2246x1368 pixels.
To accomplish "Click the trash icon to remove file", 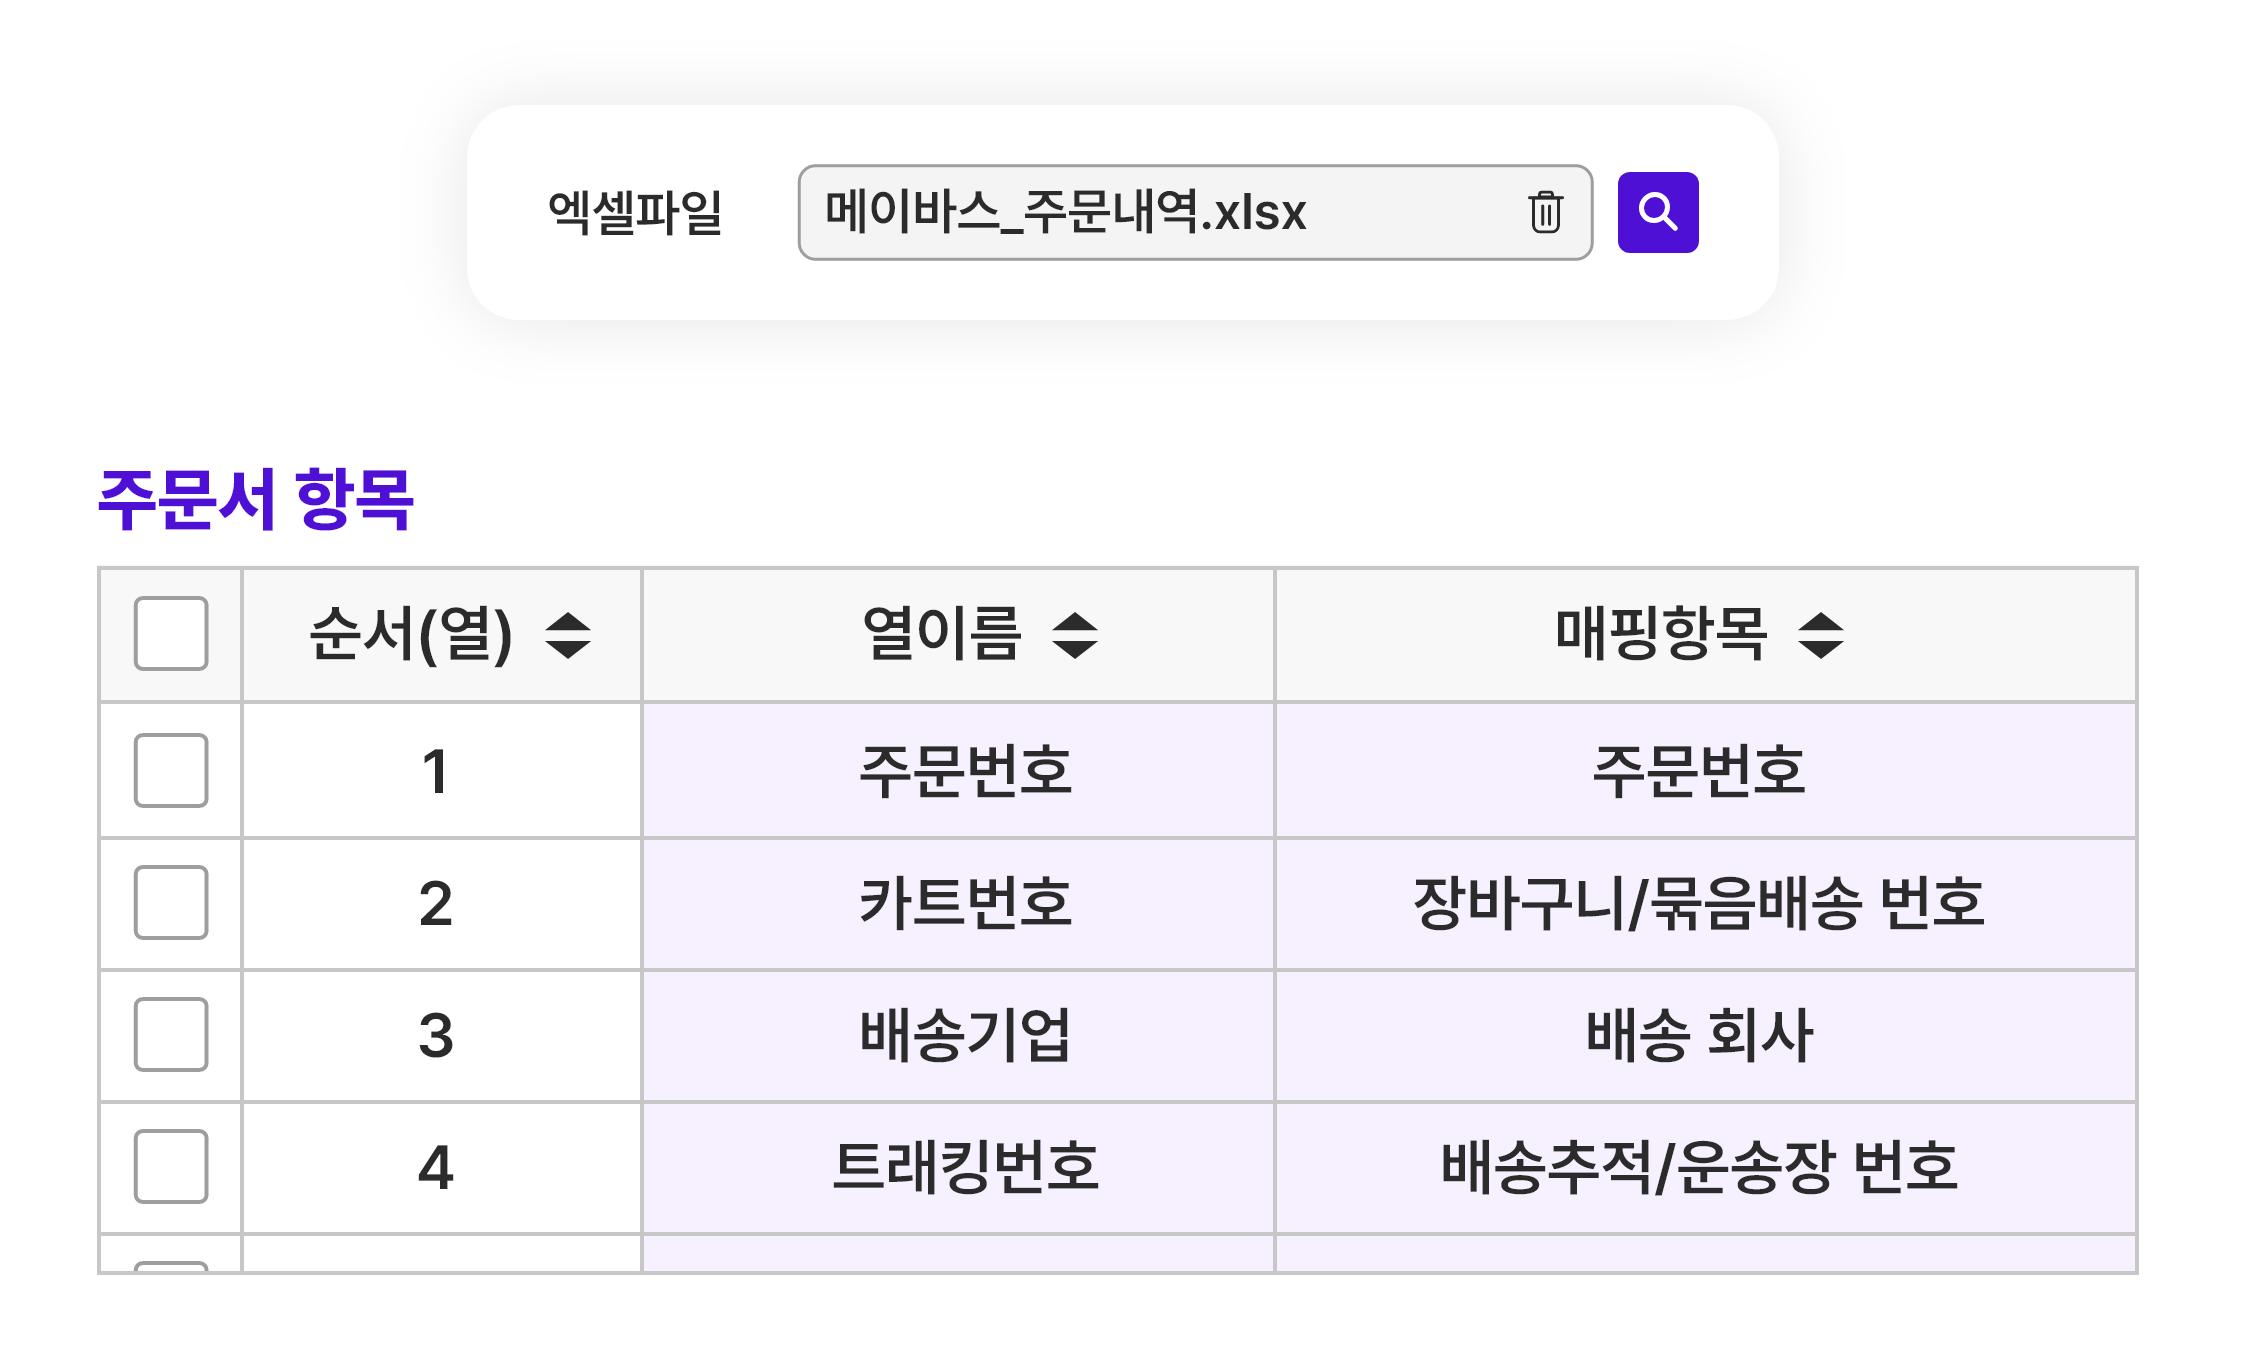I will click(x=1545, y=212).
